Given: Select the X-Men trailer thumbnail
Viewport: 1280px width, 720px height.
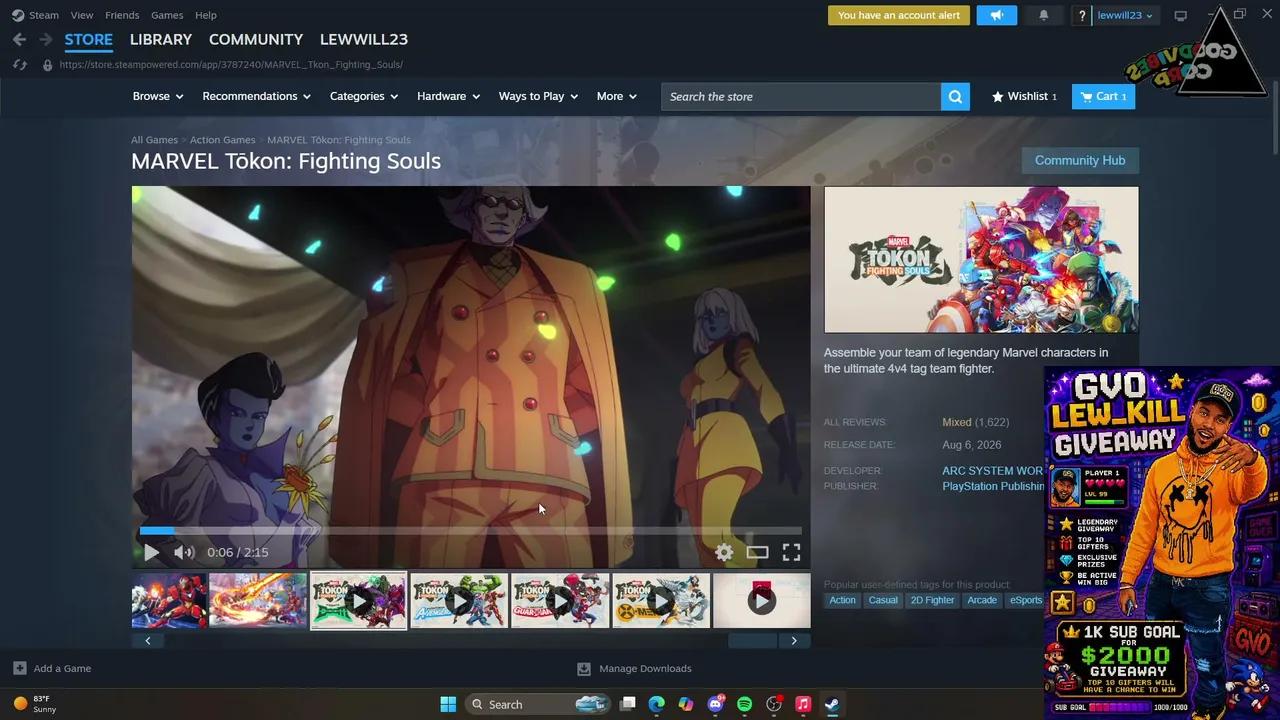Looking at the screenshot, I should [661, 600].
